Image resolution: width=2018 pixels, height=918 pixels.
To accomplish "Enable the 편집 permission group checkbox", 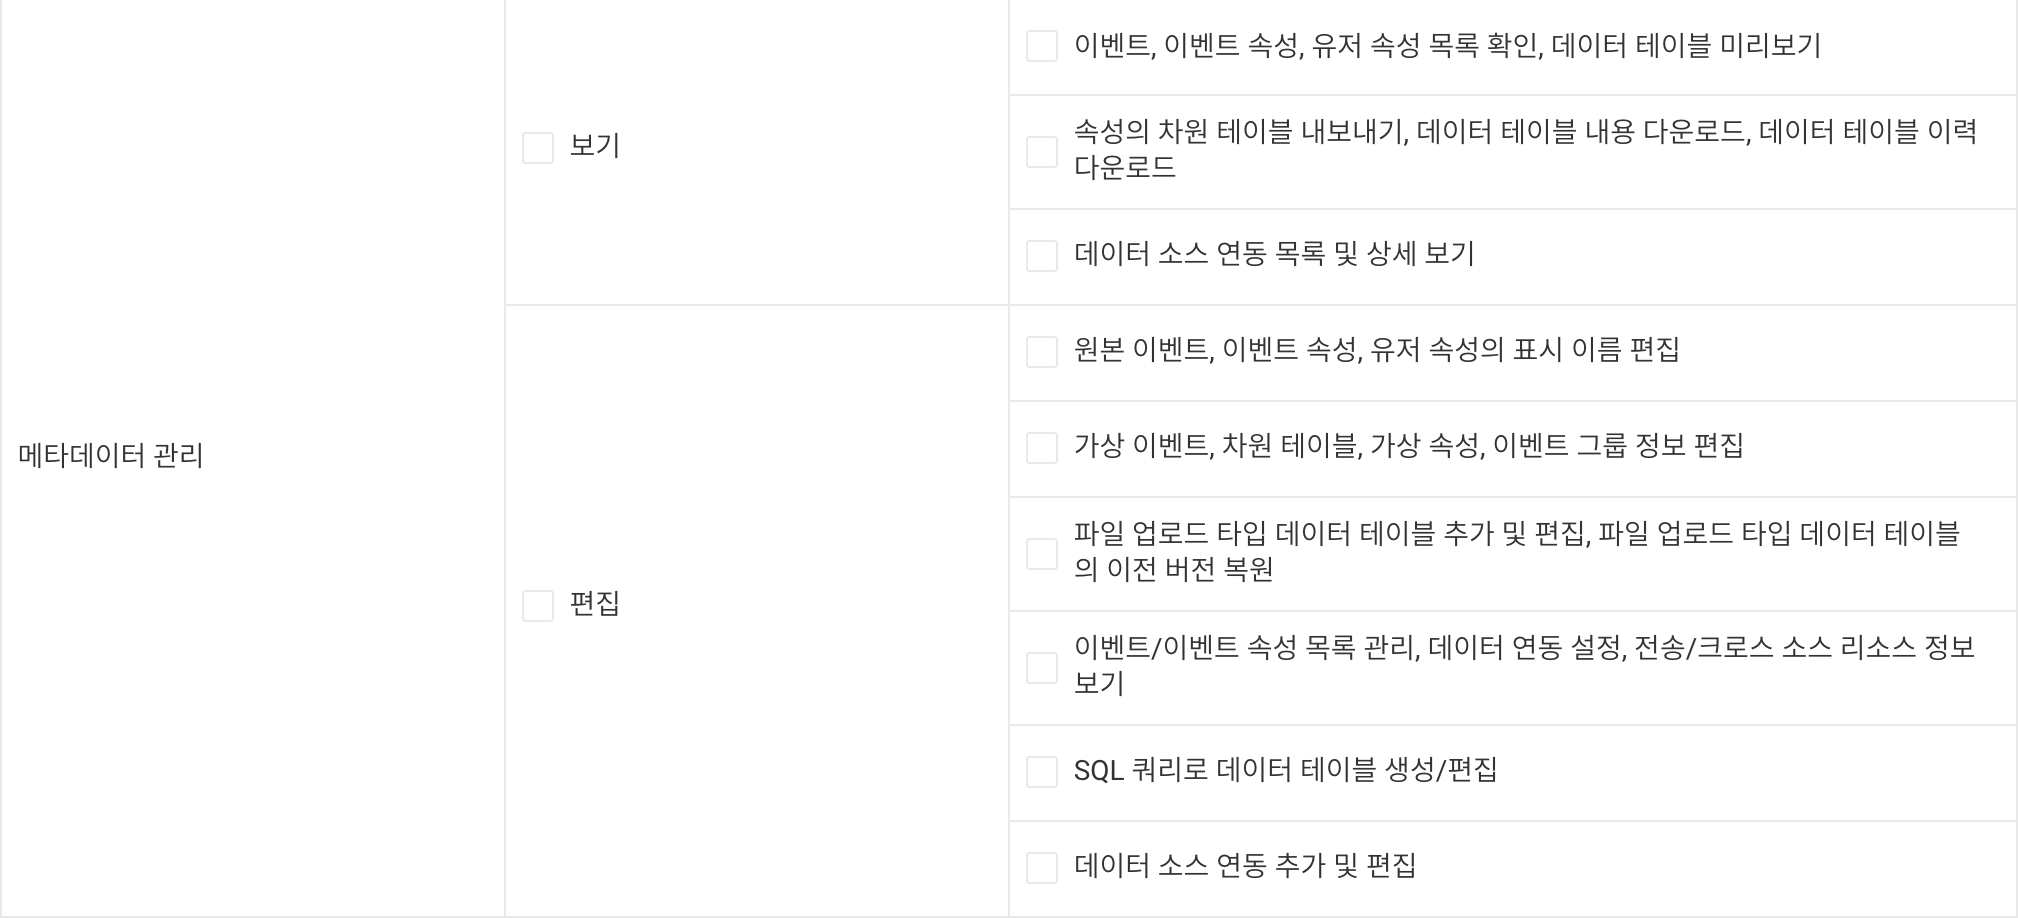I will pos(538,606).
